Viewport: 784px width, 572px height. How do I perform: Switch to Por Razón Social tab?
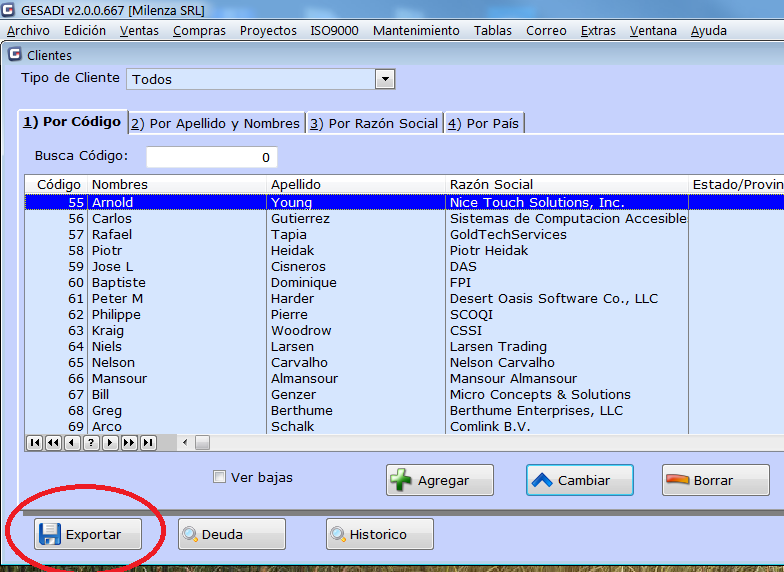point(374,123)
